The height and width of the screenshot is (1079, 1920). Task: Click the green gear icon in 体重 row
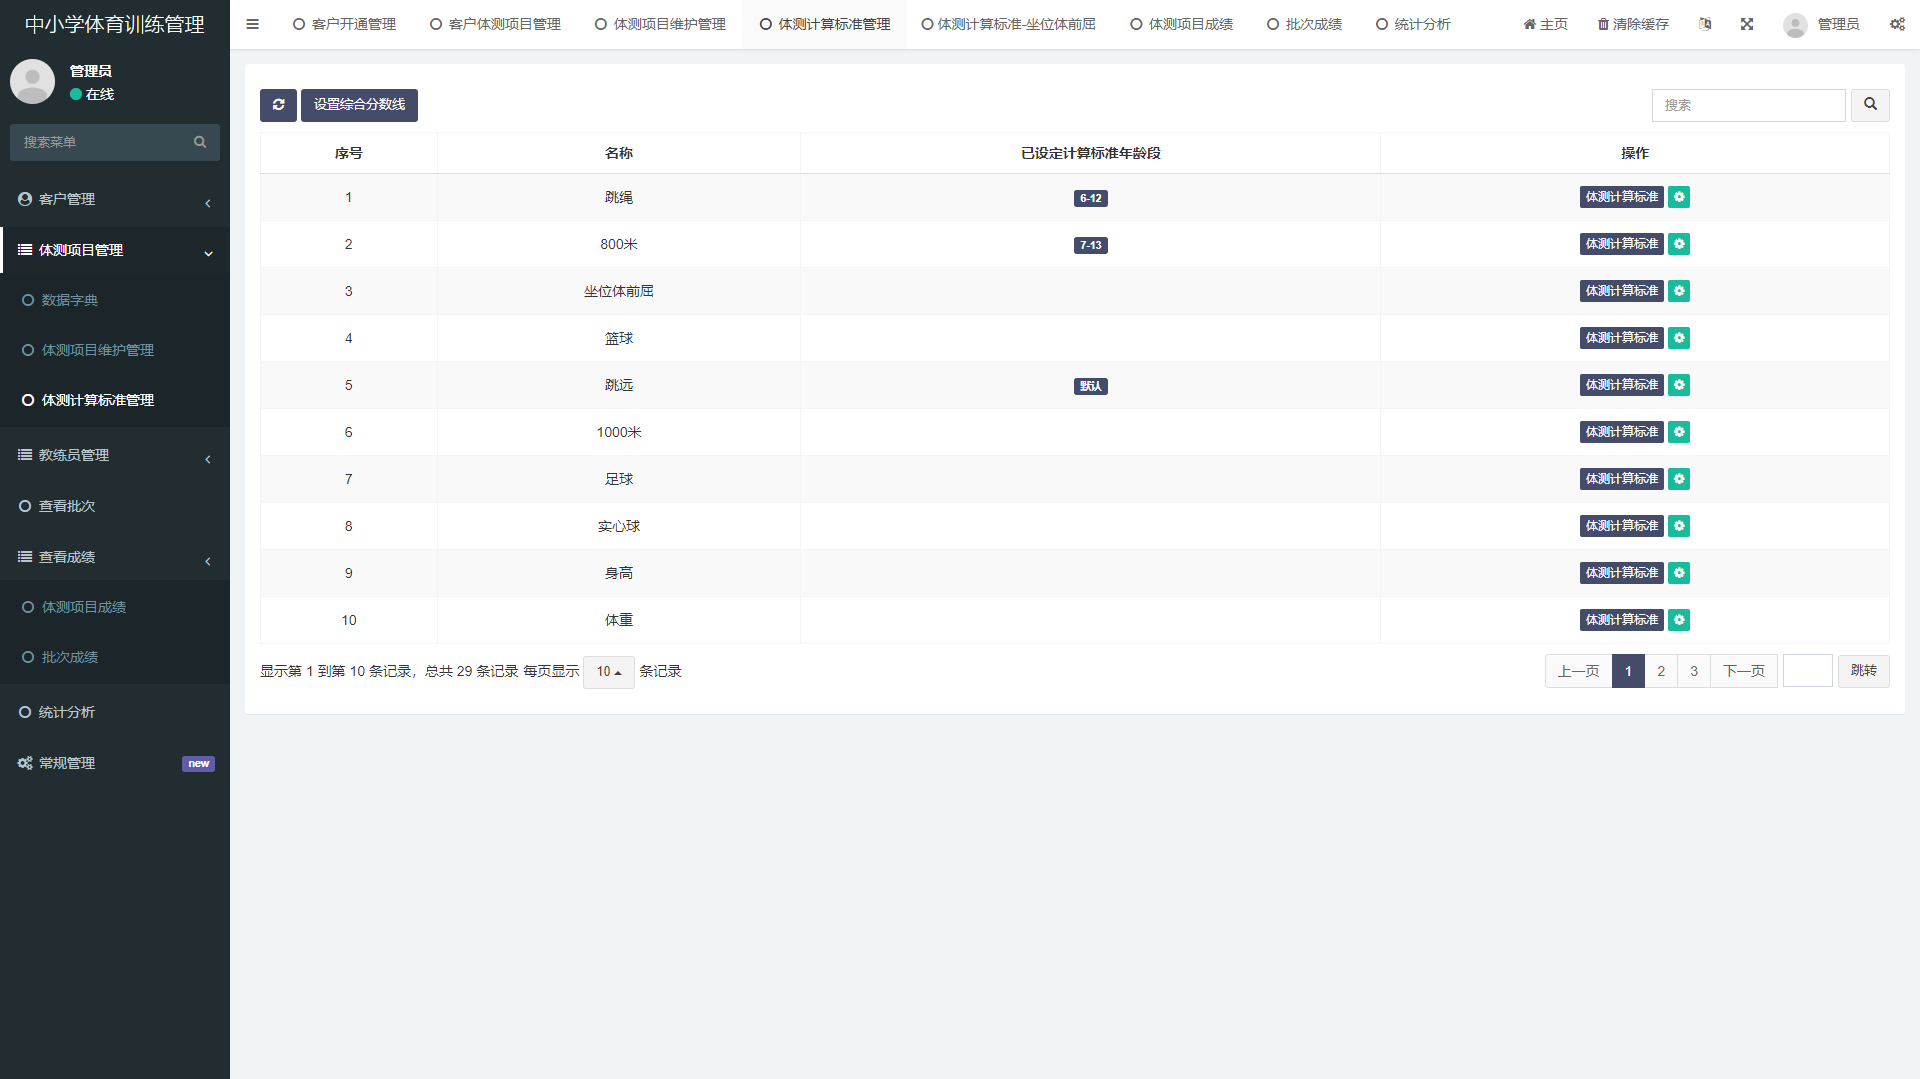(x=1679, y=621)
